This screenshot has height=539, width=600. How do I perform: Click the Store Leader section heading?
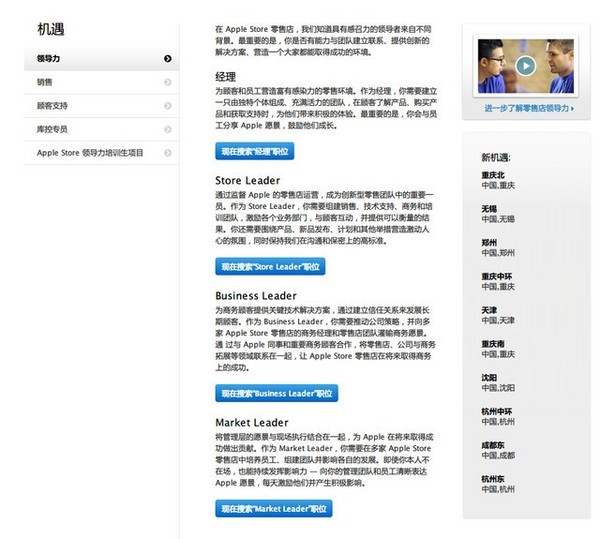248,181
